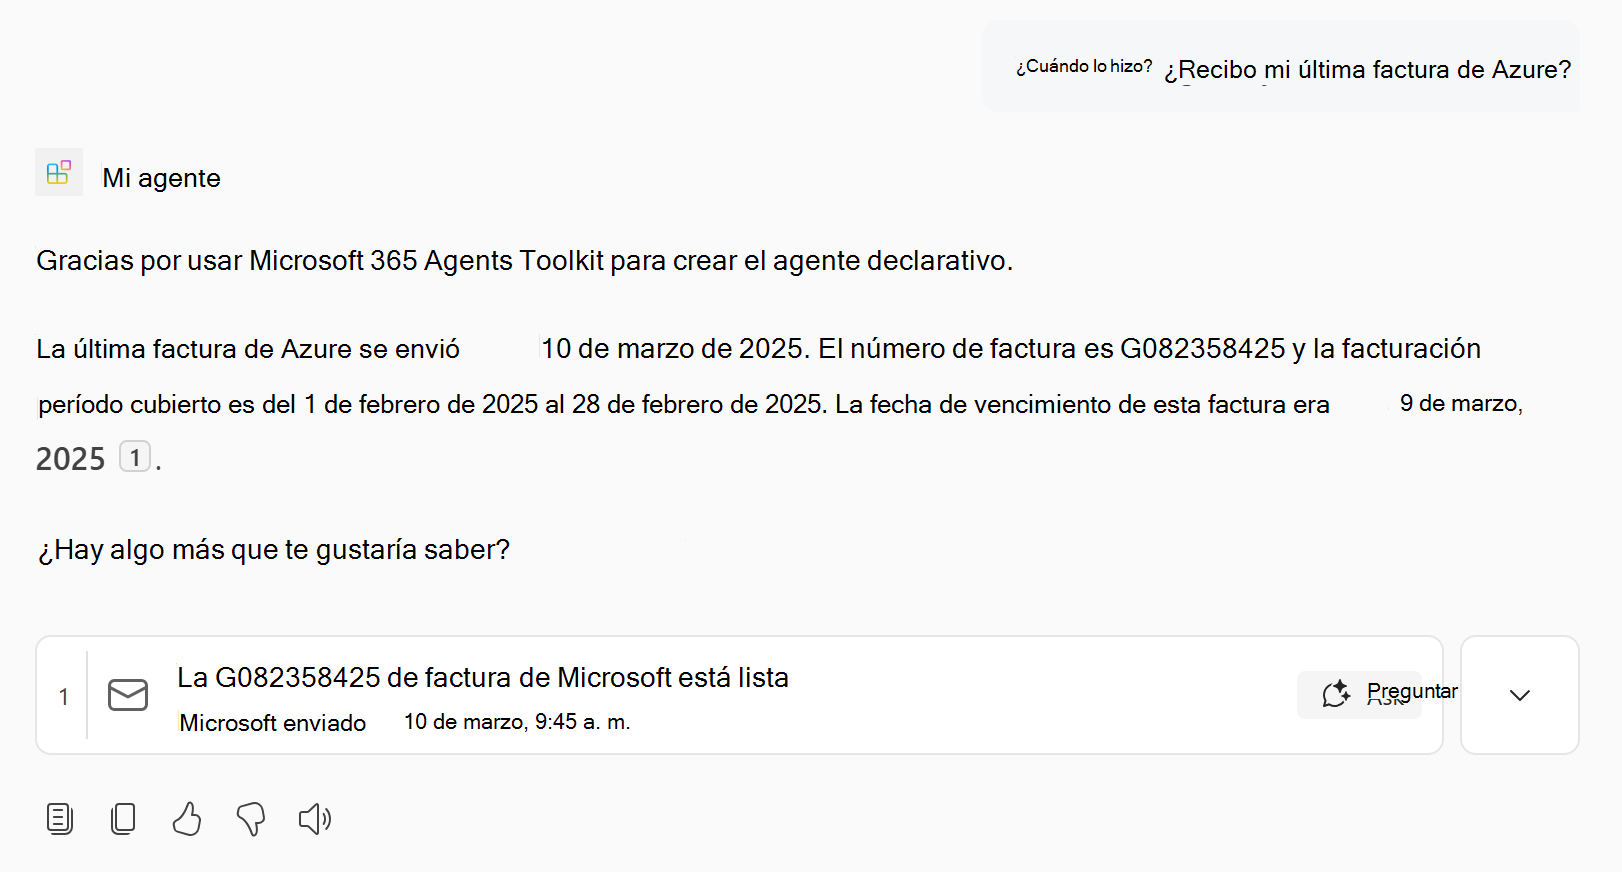This screenshot has width=1622, height=872.
Task: Click the Microsoft enviado sender label
Action: click(x=272, y=722)
